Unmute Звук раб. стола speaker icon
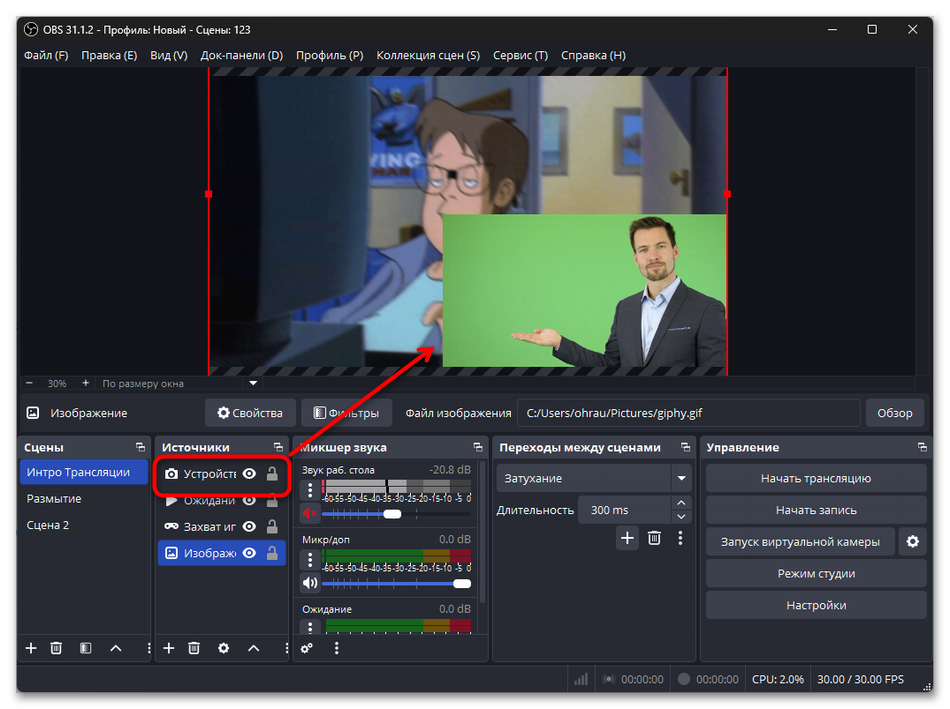 coord(310,514)
